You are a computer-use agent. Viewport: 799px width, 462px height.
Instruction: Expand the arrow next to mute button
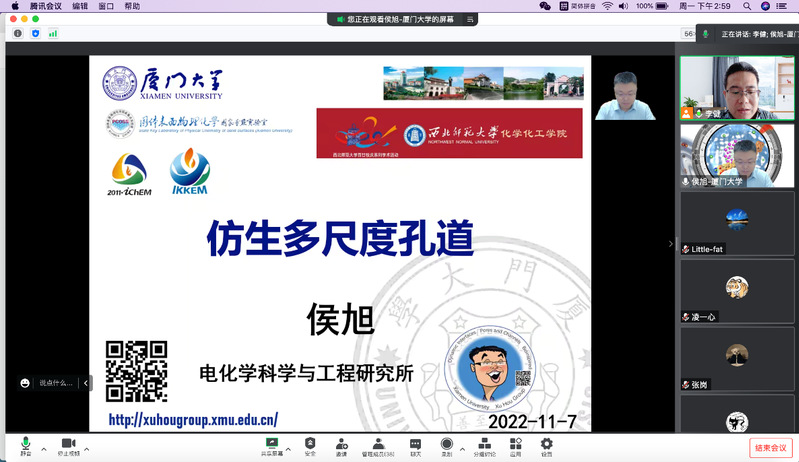tap(44, 448)
